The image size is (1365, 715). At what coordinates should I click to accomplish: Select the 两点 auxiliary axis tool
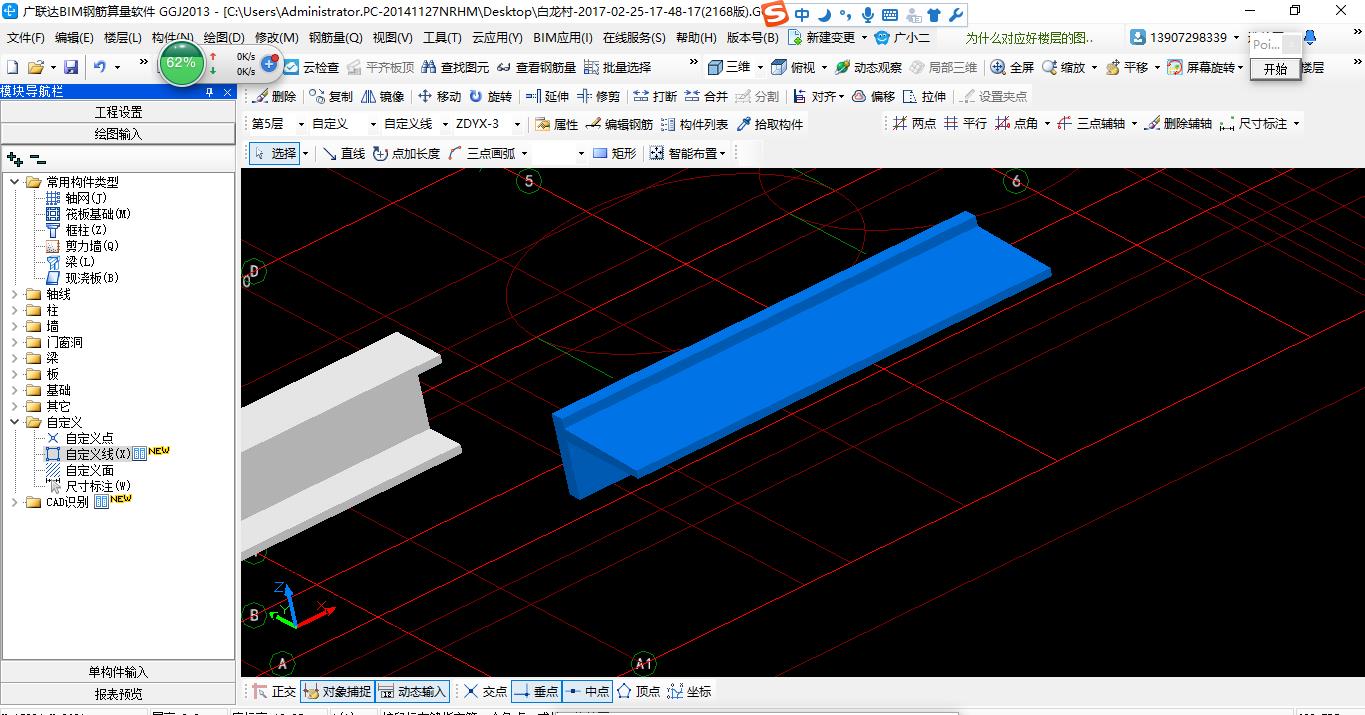pyautogui.click(x=915, y=124)
